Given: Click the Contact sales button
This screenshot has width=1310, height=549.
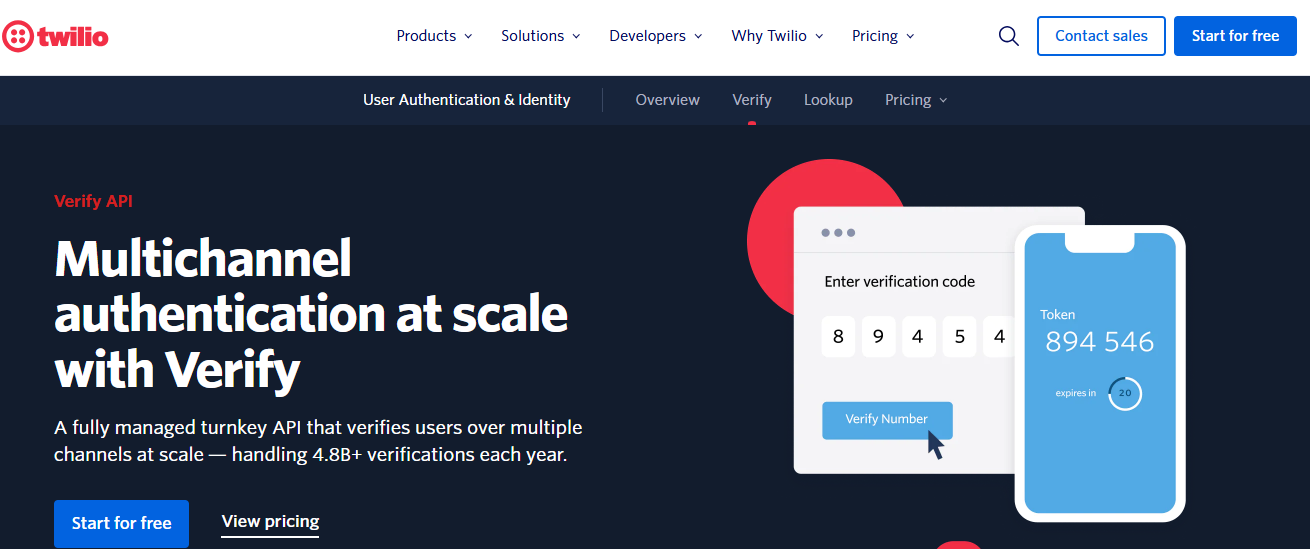Looking at the screenshot, I should (x=1101, y=36).
